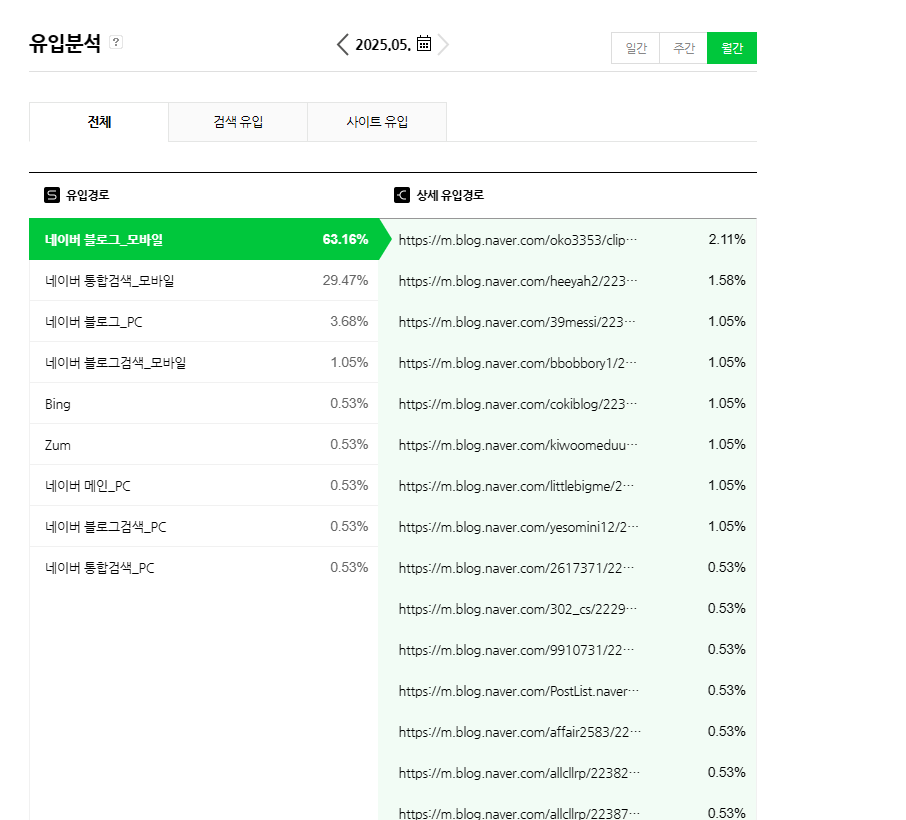Viewport: 906px width, 820px height.
Task: Switch to 일간 daily view
Action: (636, 48)
